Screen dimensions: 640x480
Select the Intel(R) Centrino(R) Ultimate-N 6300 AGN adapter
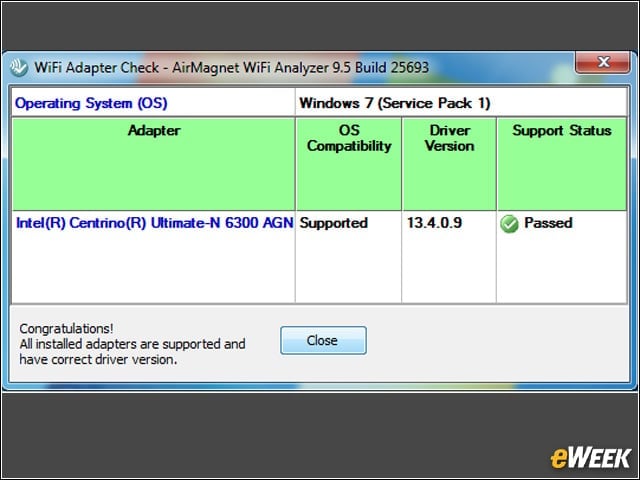coord(154,223)
